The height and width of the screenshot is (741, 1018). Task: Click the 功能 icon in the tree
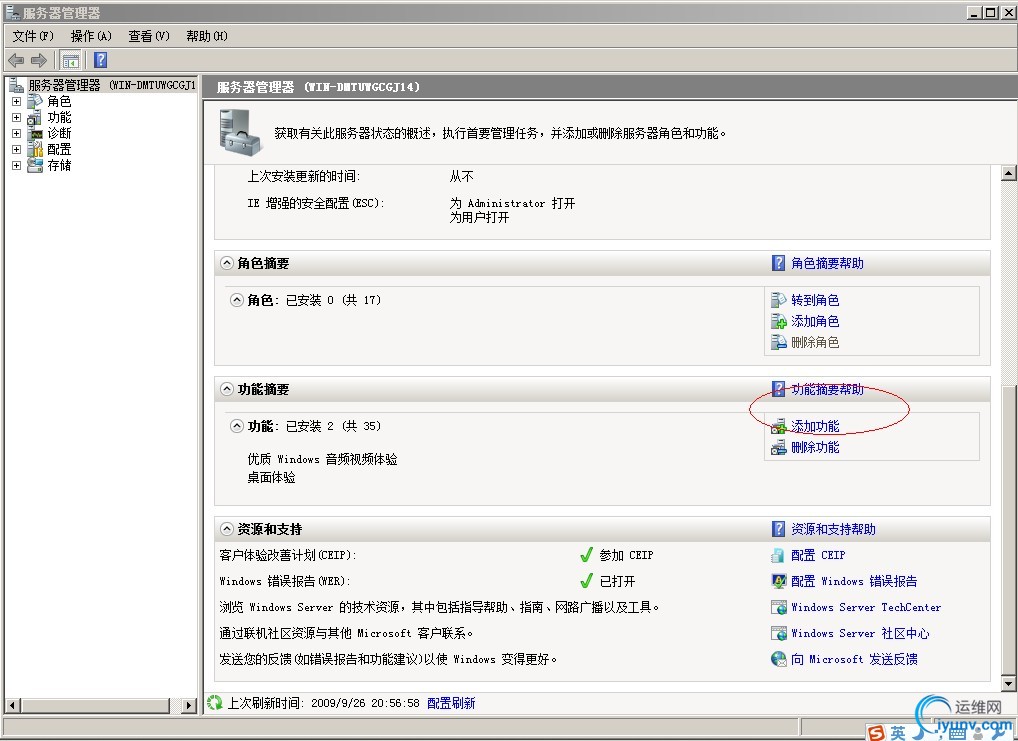[35, 118]
